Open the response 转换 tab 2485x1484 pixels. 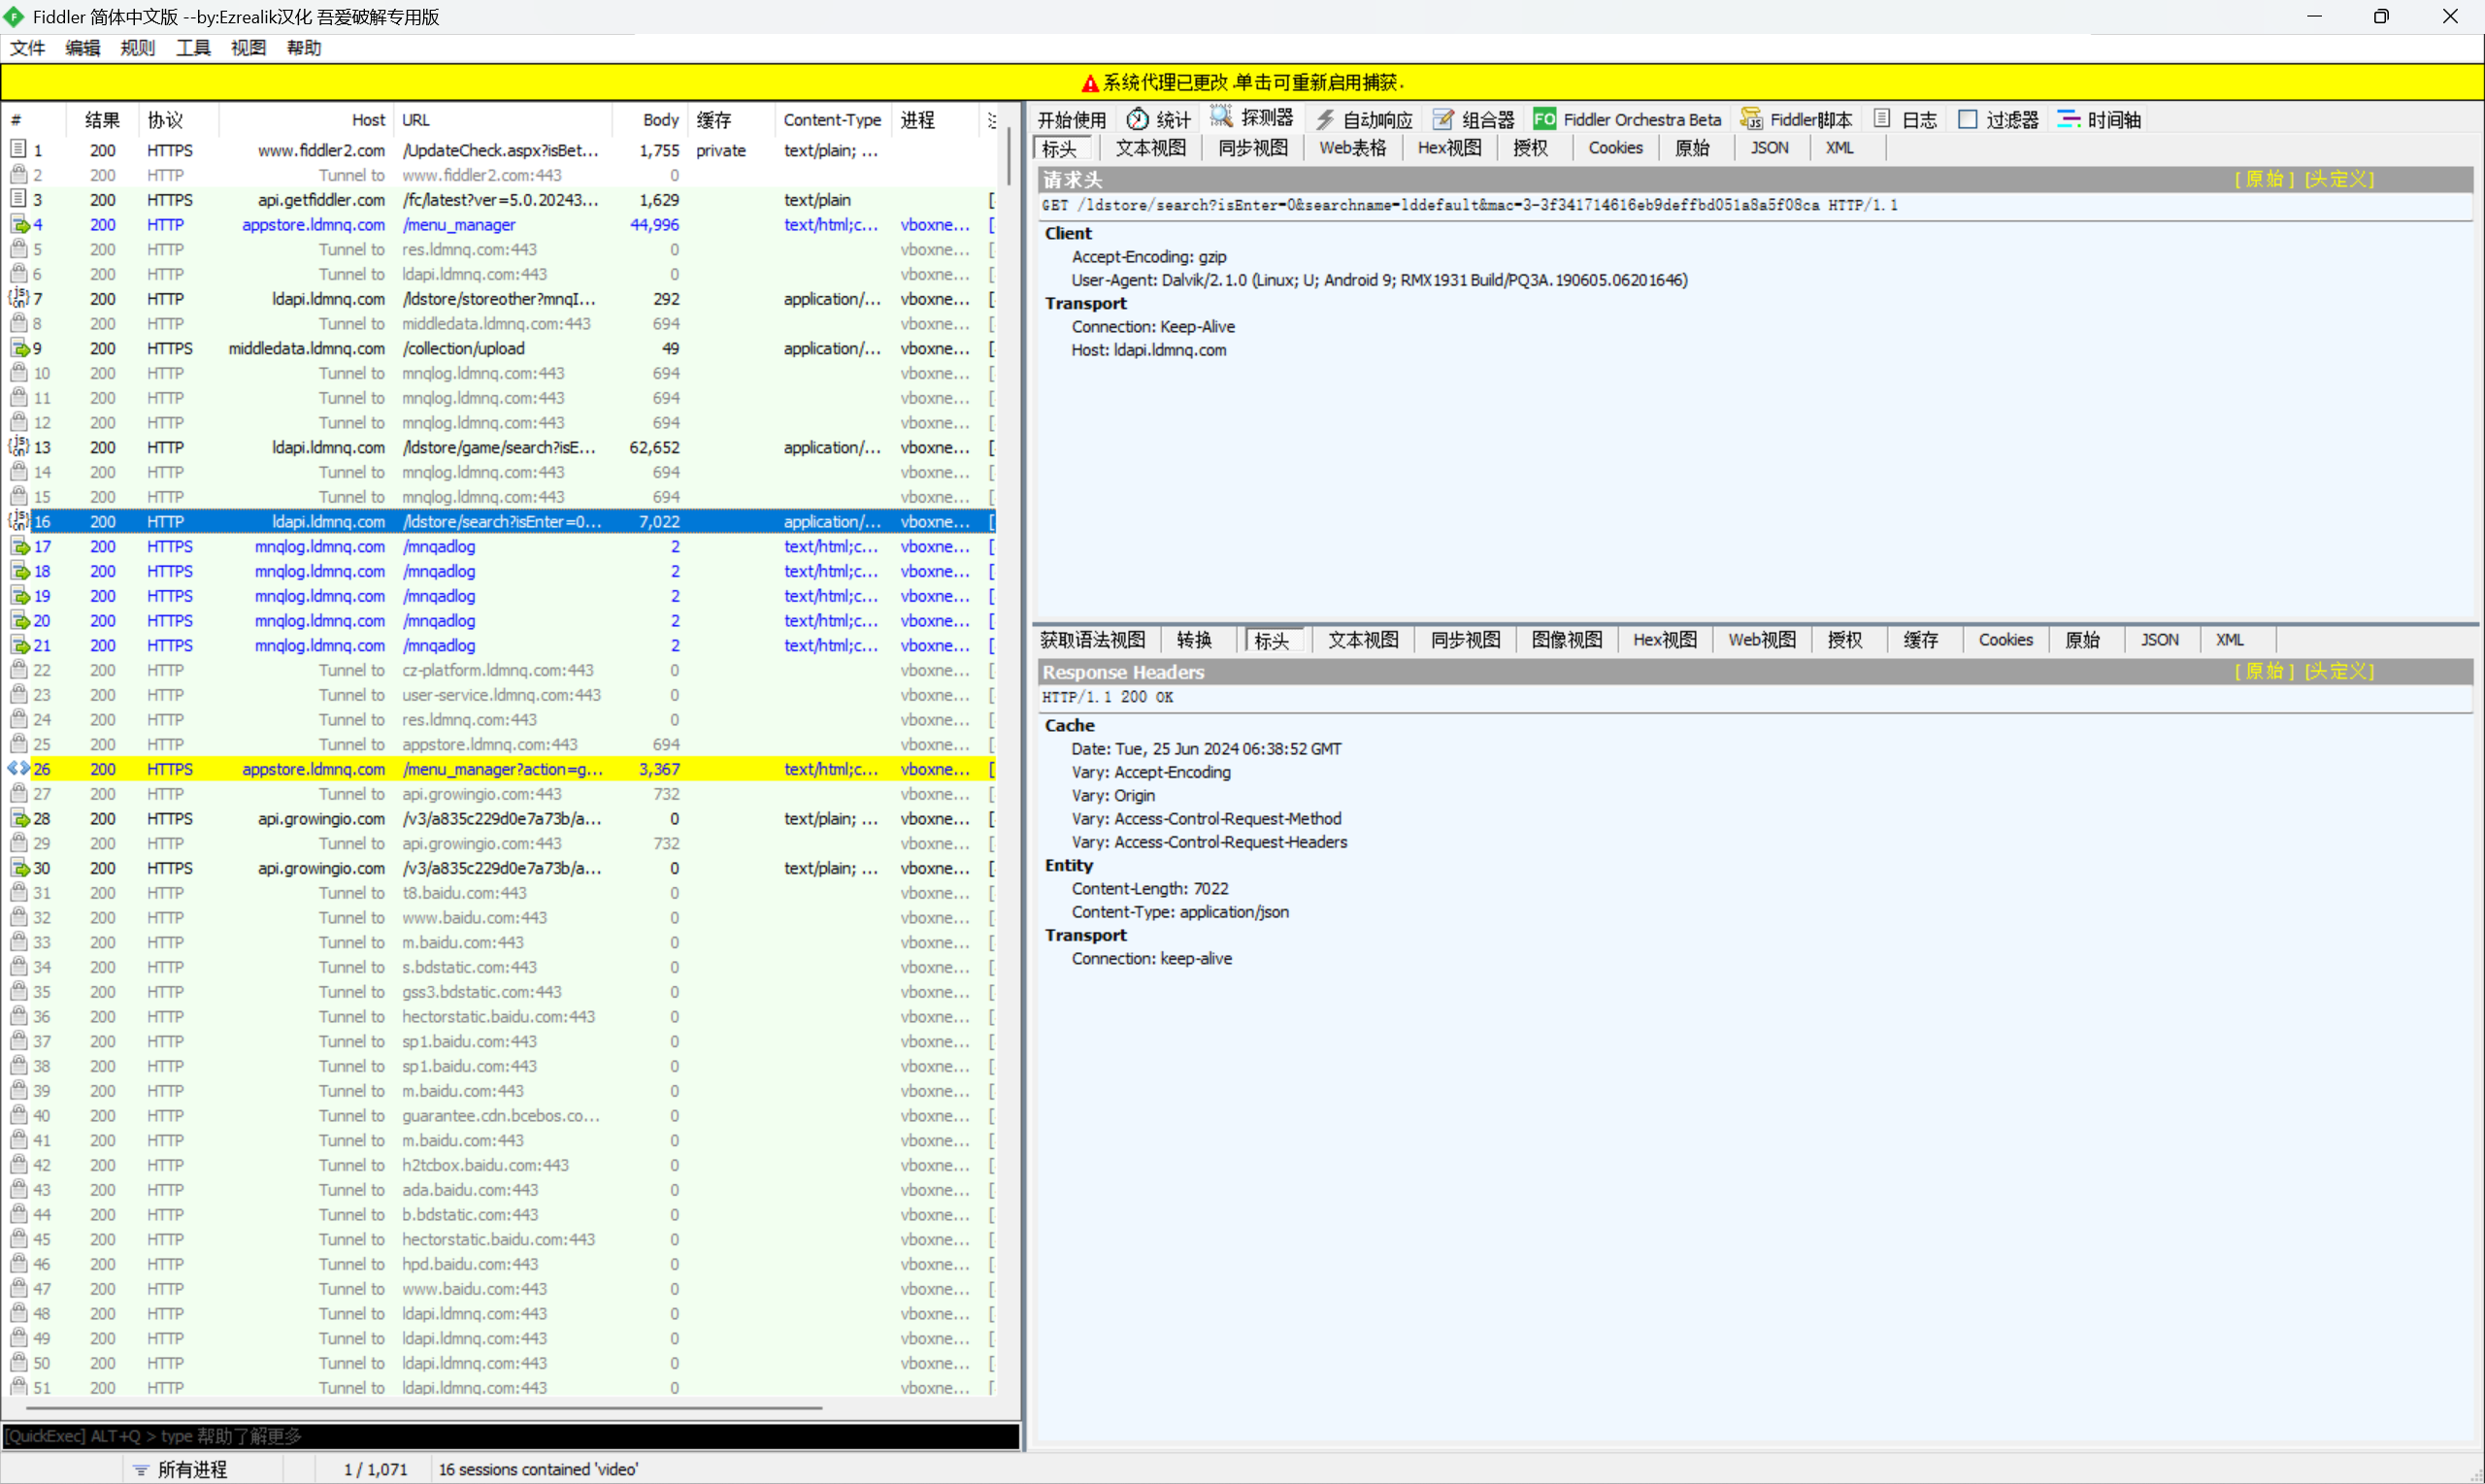1194,640
